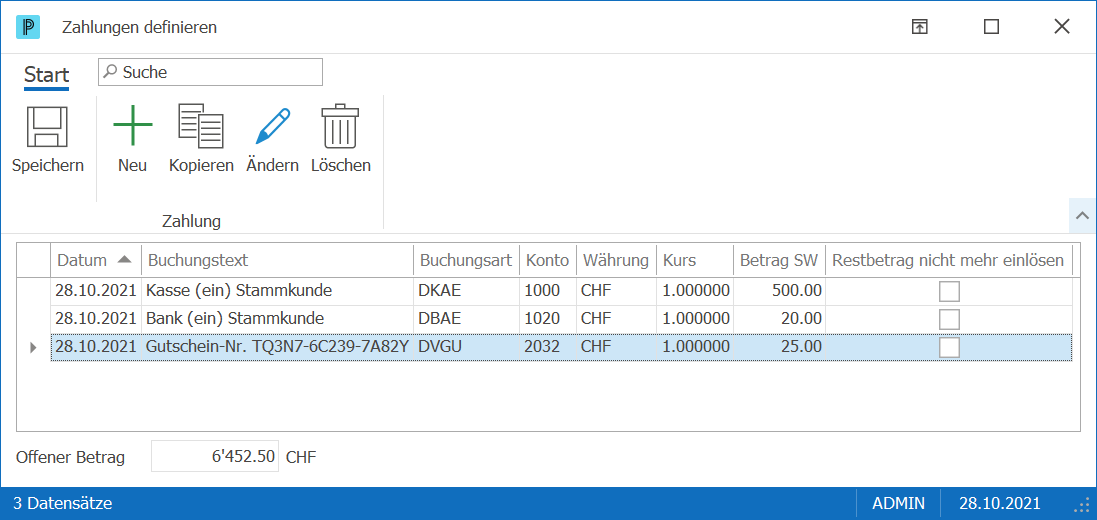Click Konto cell 1000
Viewport: 1097px width, 520px height.
pos(548,291)
